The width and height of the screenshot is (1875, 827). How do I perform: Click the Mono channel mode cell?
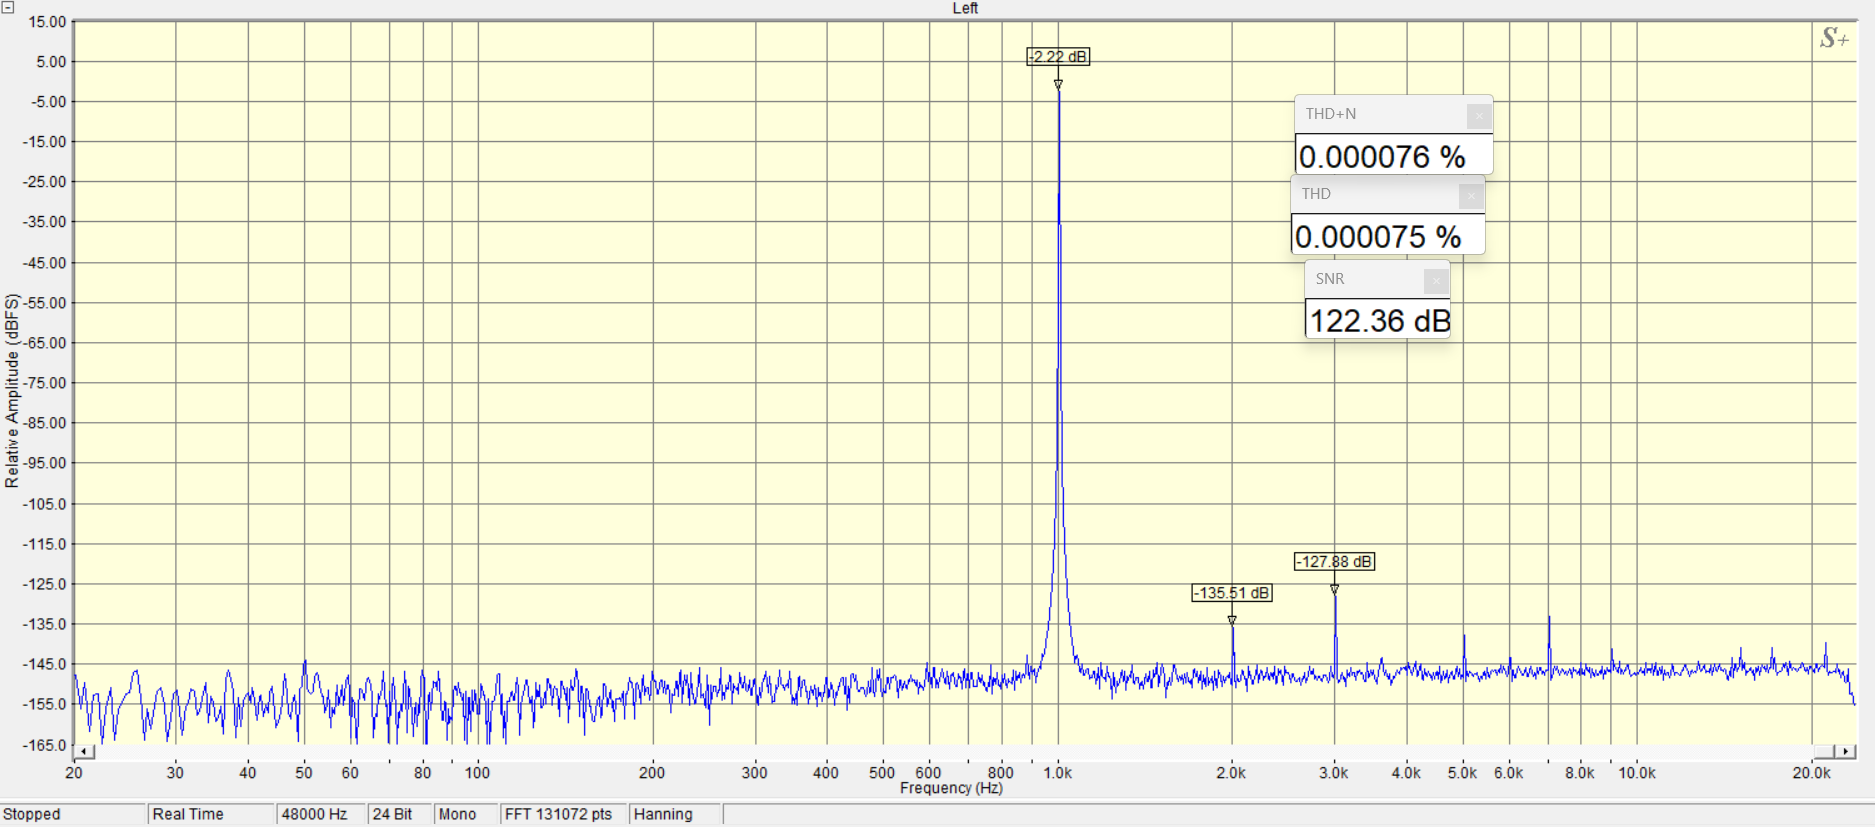pos(465,814)
